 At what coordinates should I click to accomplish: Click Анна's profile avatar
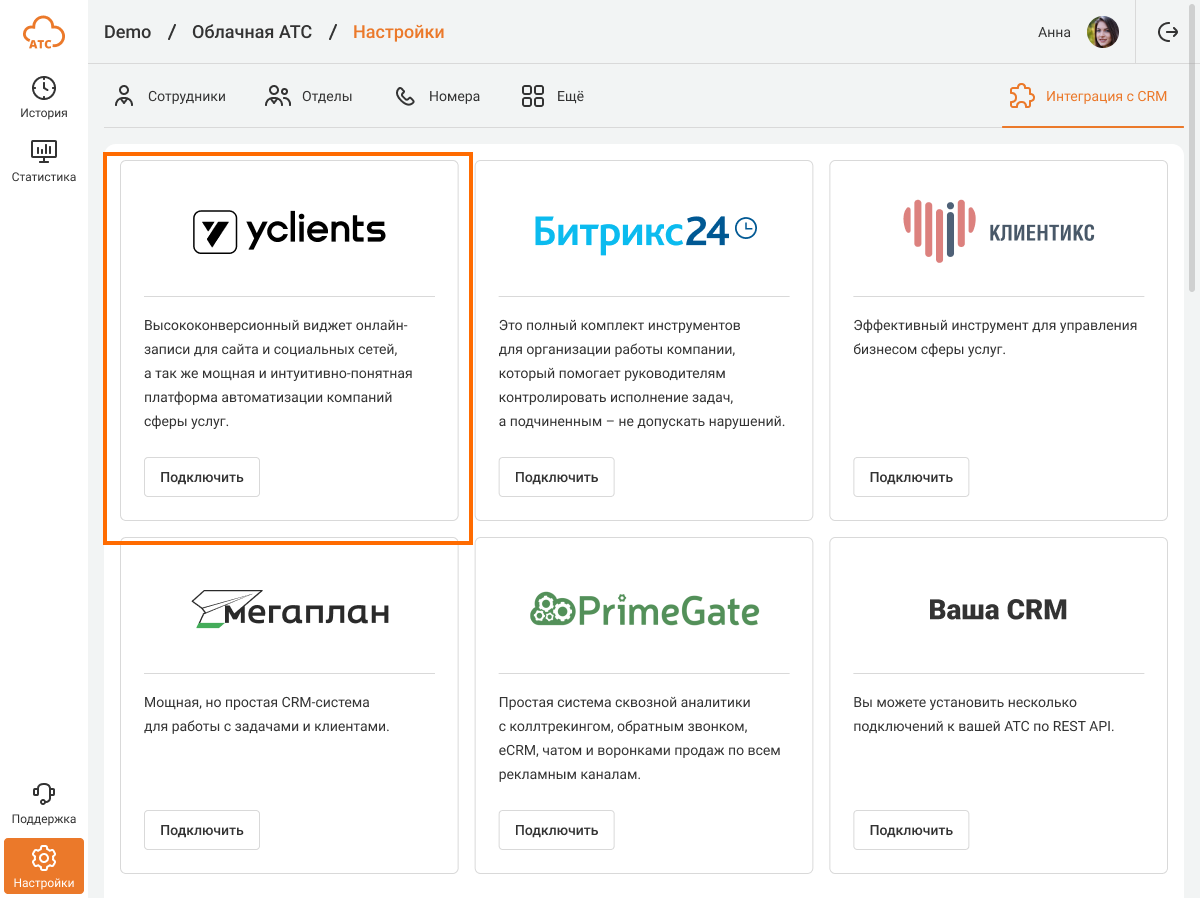1102,32
